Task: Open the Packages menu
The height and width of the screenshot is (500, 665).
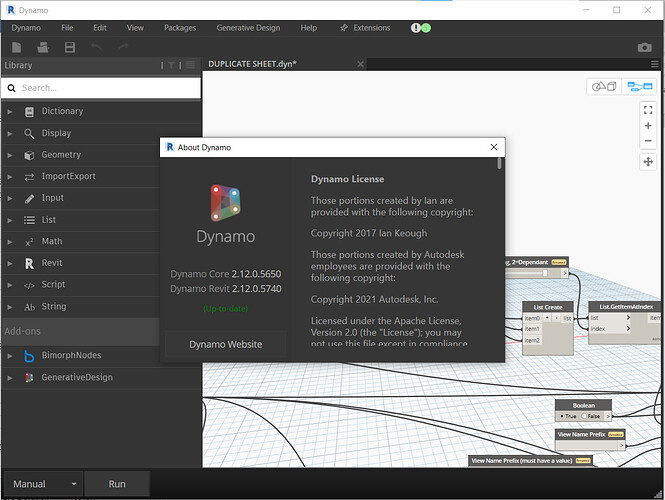Action: click(x=180, y=28)
